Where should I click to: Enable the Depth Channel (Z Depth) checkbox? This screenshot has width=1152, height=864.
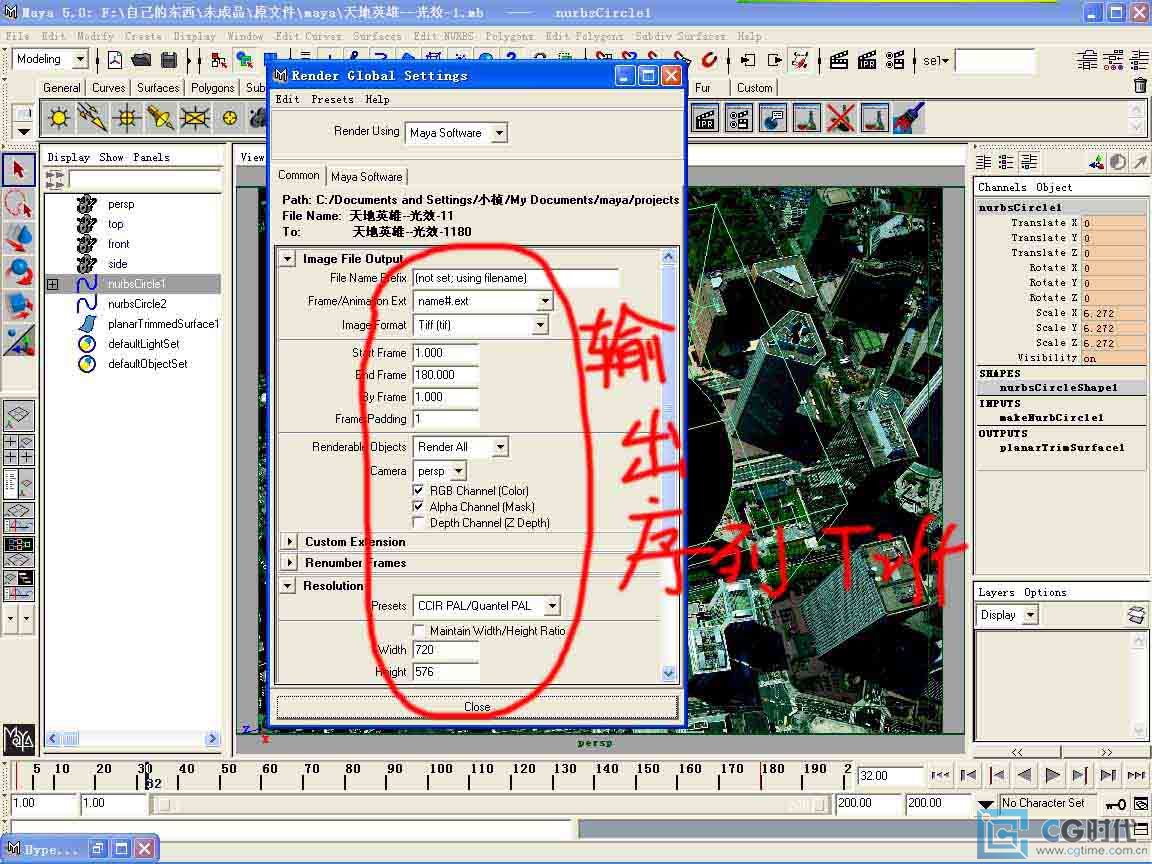coord(418,522)
